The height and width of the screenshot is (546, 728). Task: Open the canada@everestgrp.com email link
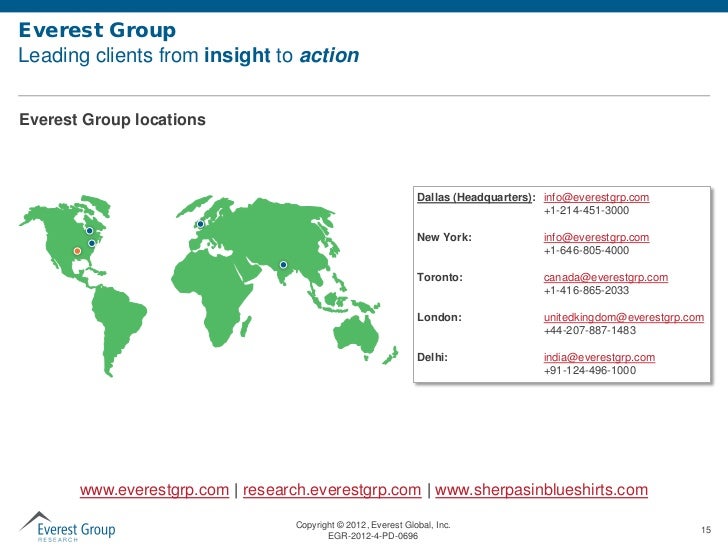pos(606,277)
